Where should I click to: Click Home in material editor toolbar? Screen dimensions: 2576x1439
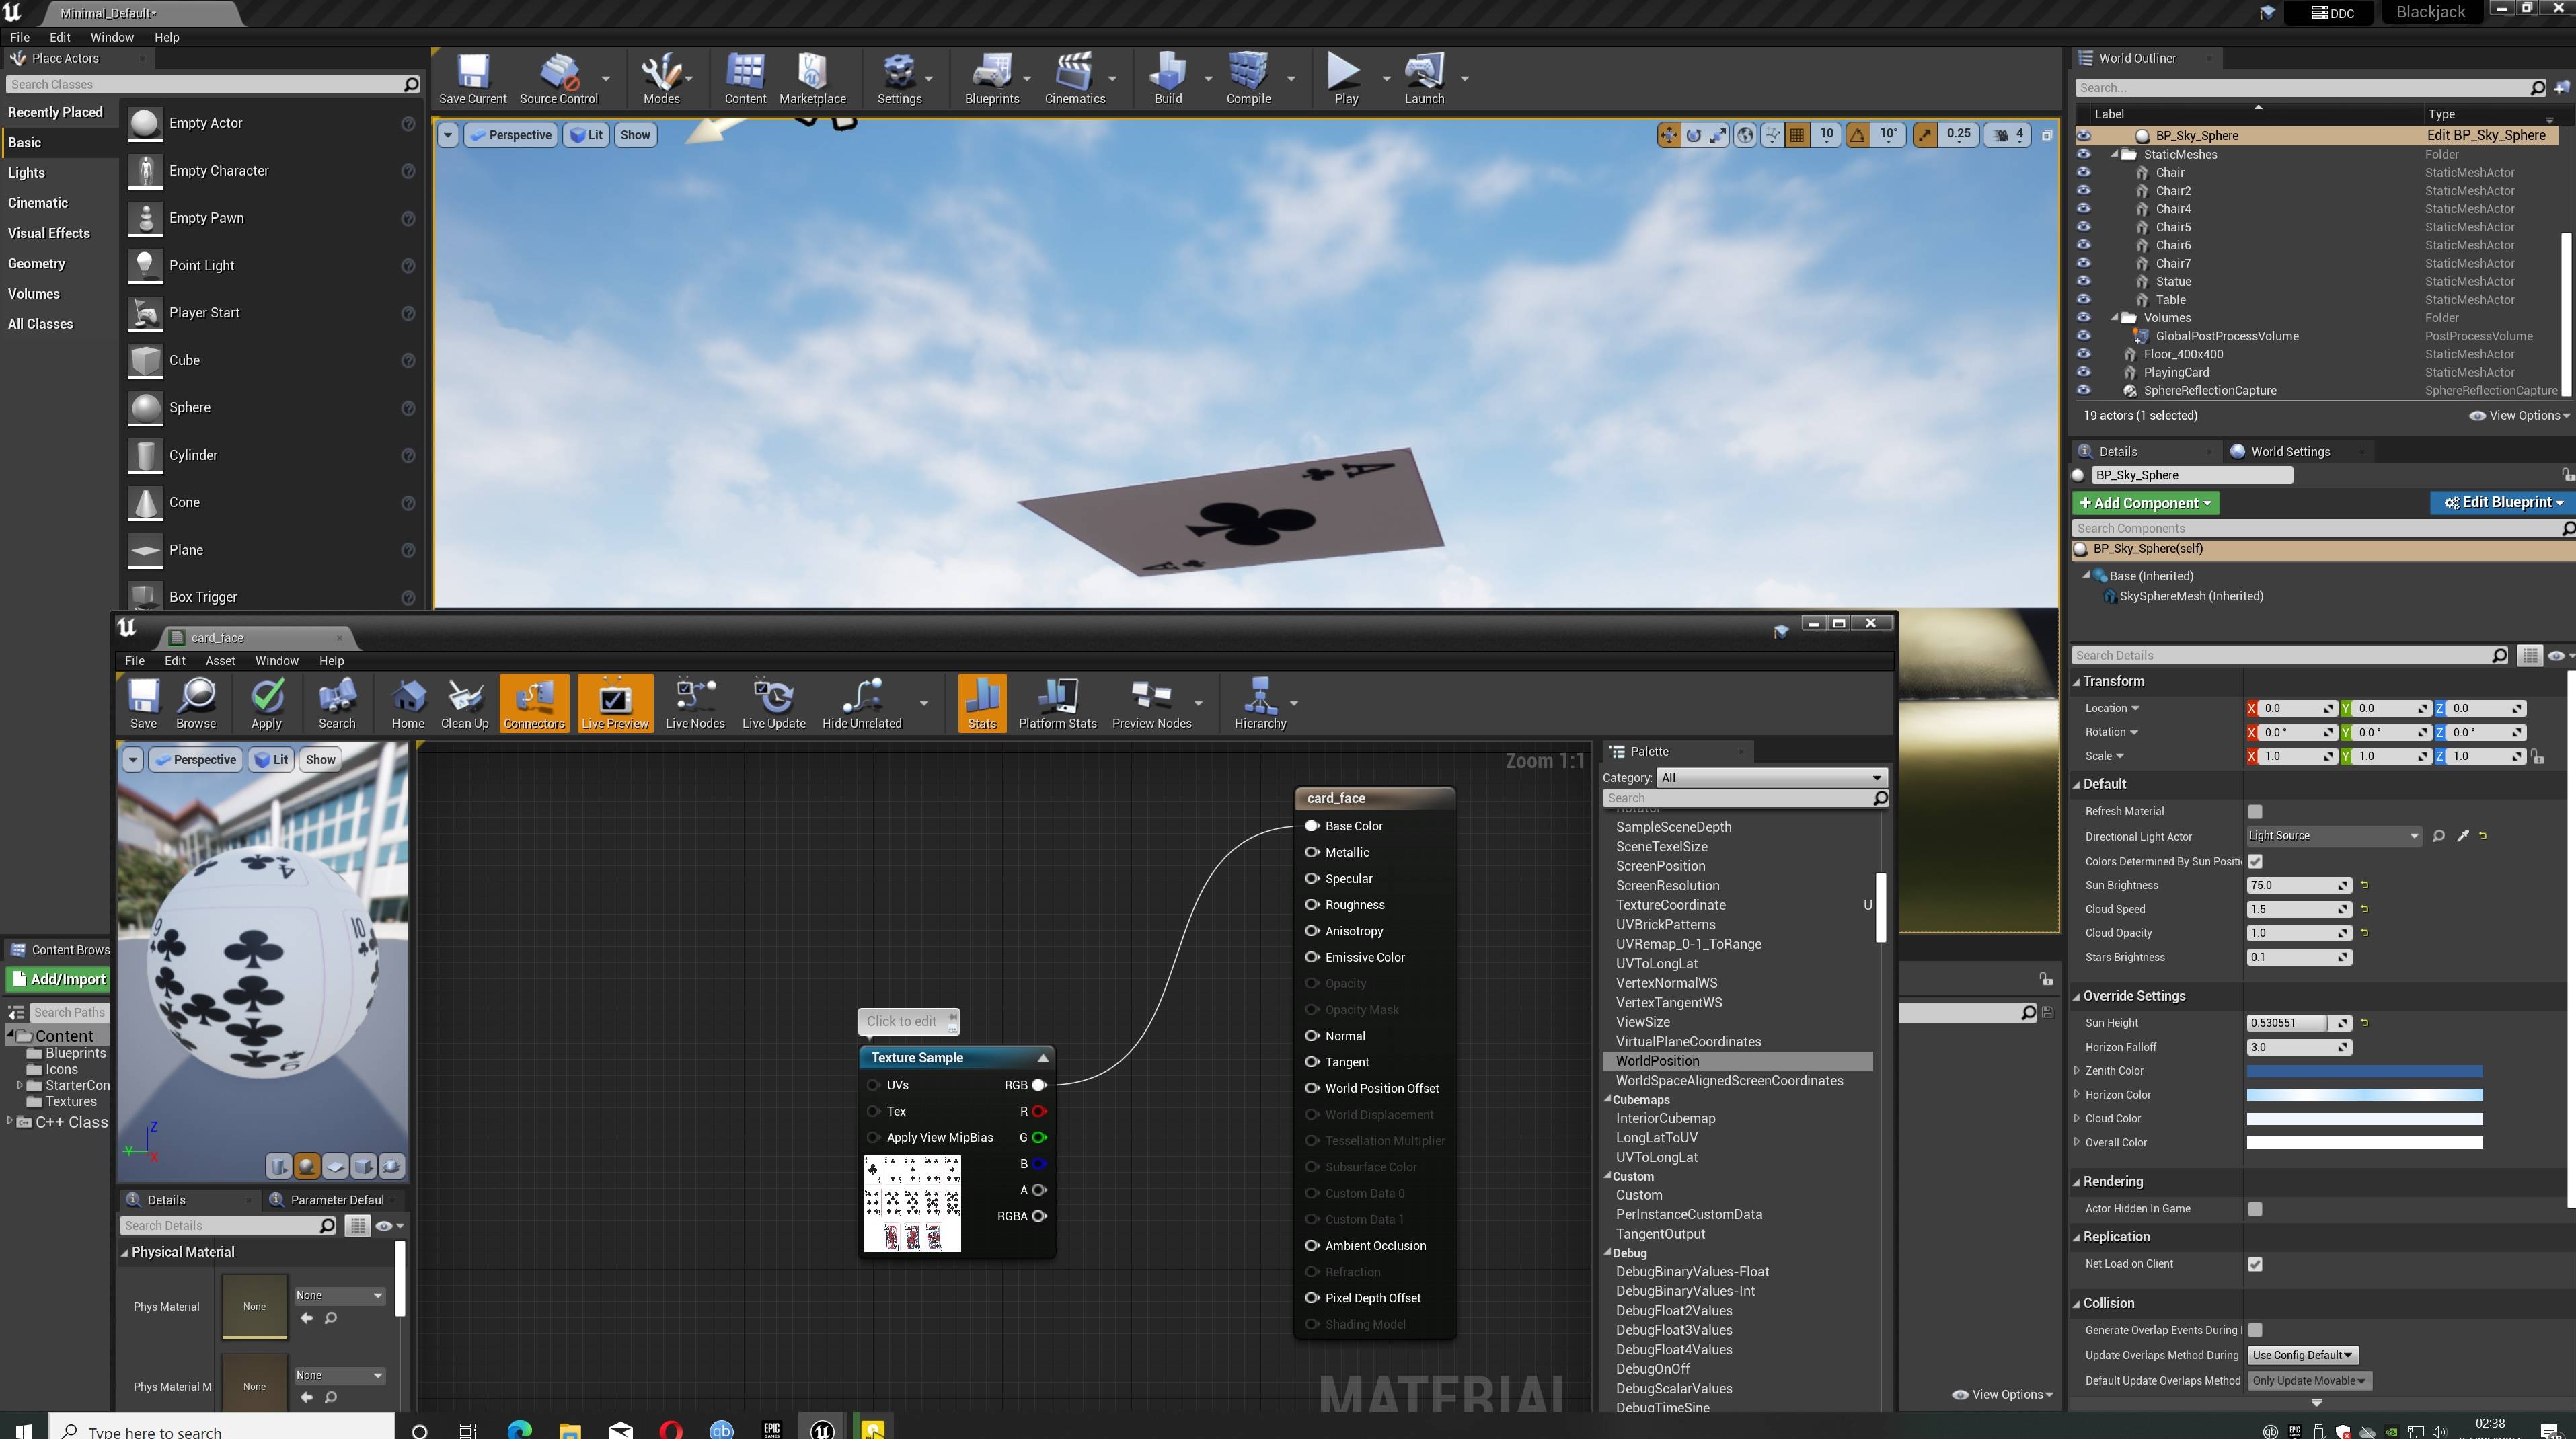(x=407, y=703)
